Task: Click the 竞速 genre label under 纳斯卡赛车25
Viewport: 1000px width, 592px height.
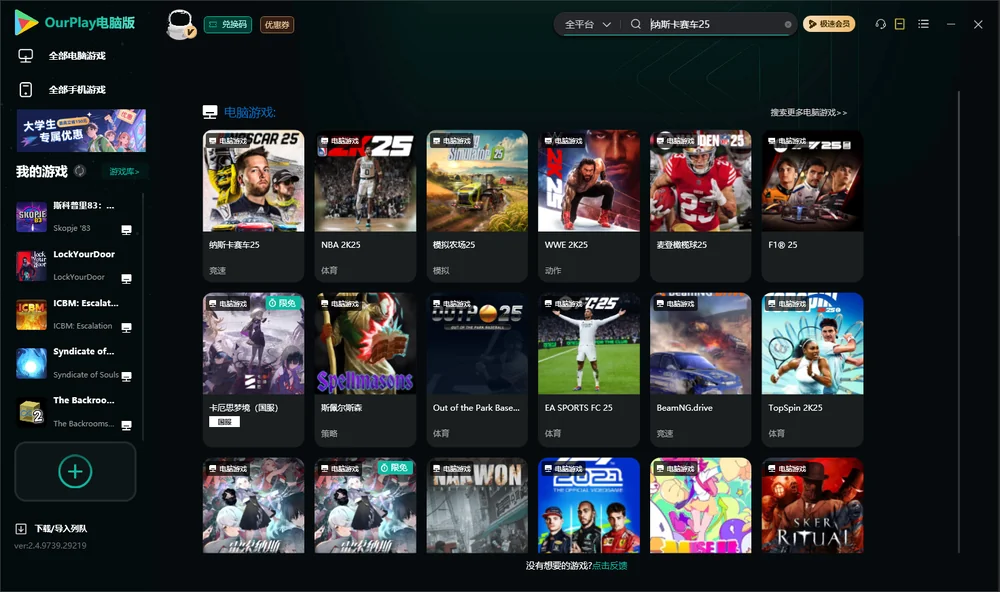Action: (217, 270)
